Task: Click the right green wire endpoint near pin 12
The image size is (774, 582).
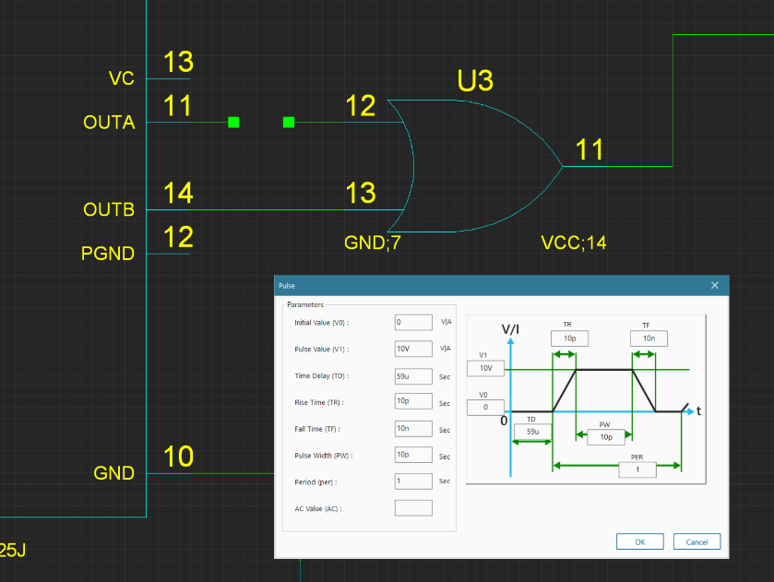Action: coord(289,122)
